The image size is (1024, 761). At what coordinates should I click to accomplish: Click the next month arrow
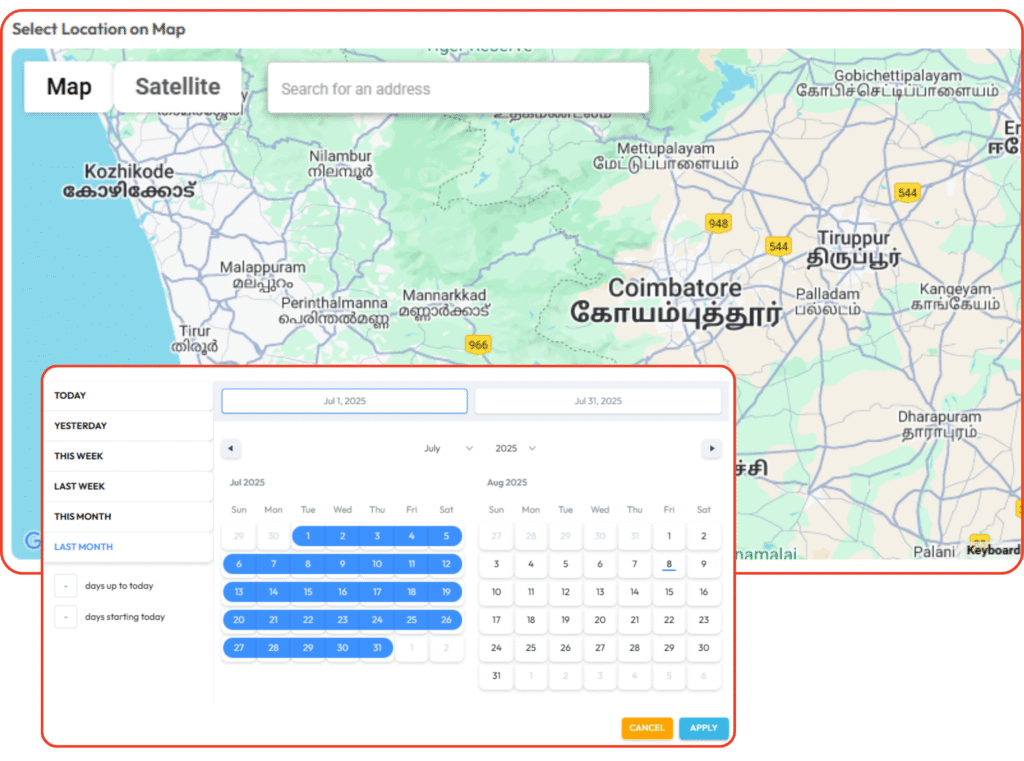[711, 449]
